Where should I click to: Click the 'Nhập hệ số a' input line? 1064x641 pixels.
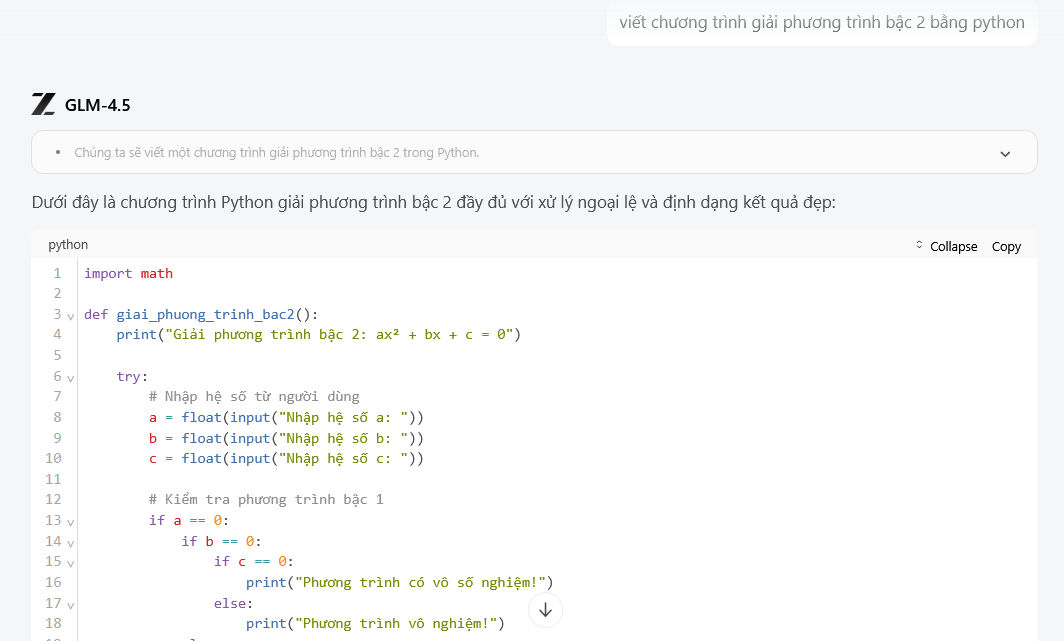286,417
